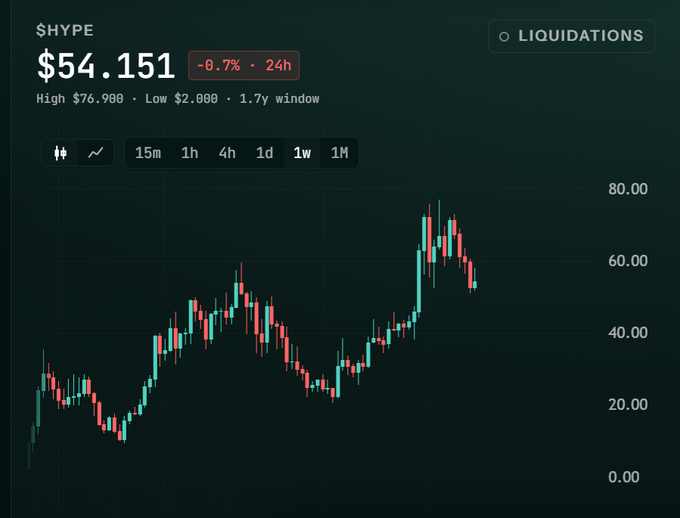The width and height of the screenshot is (680, 518).
Task: Click the 40.00 axis label
Action: click(x=628, y=333)
